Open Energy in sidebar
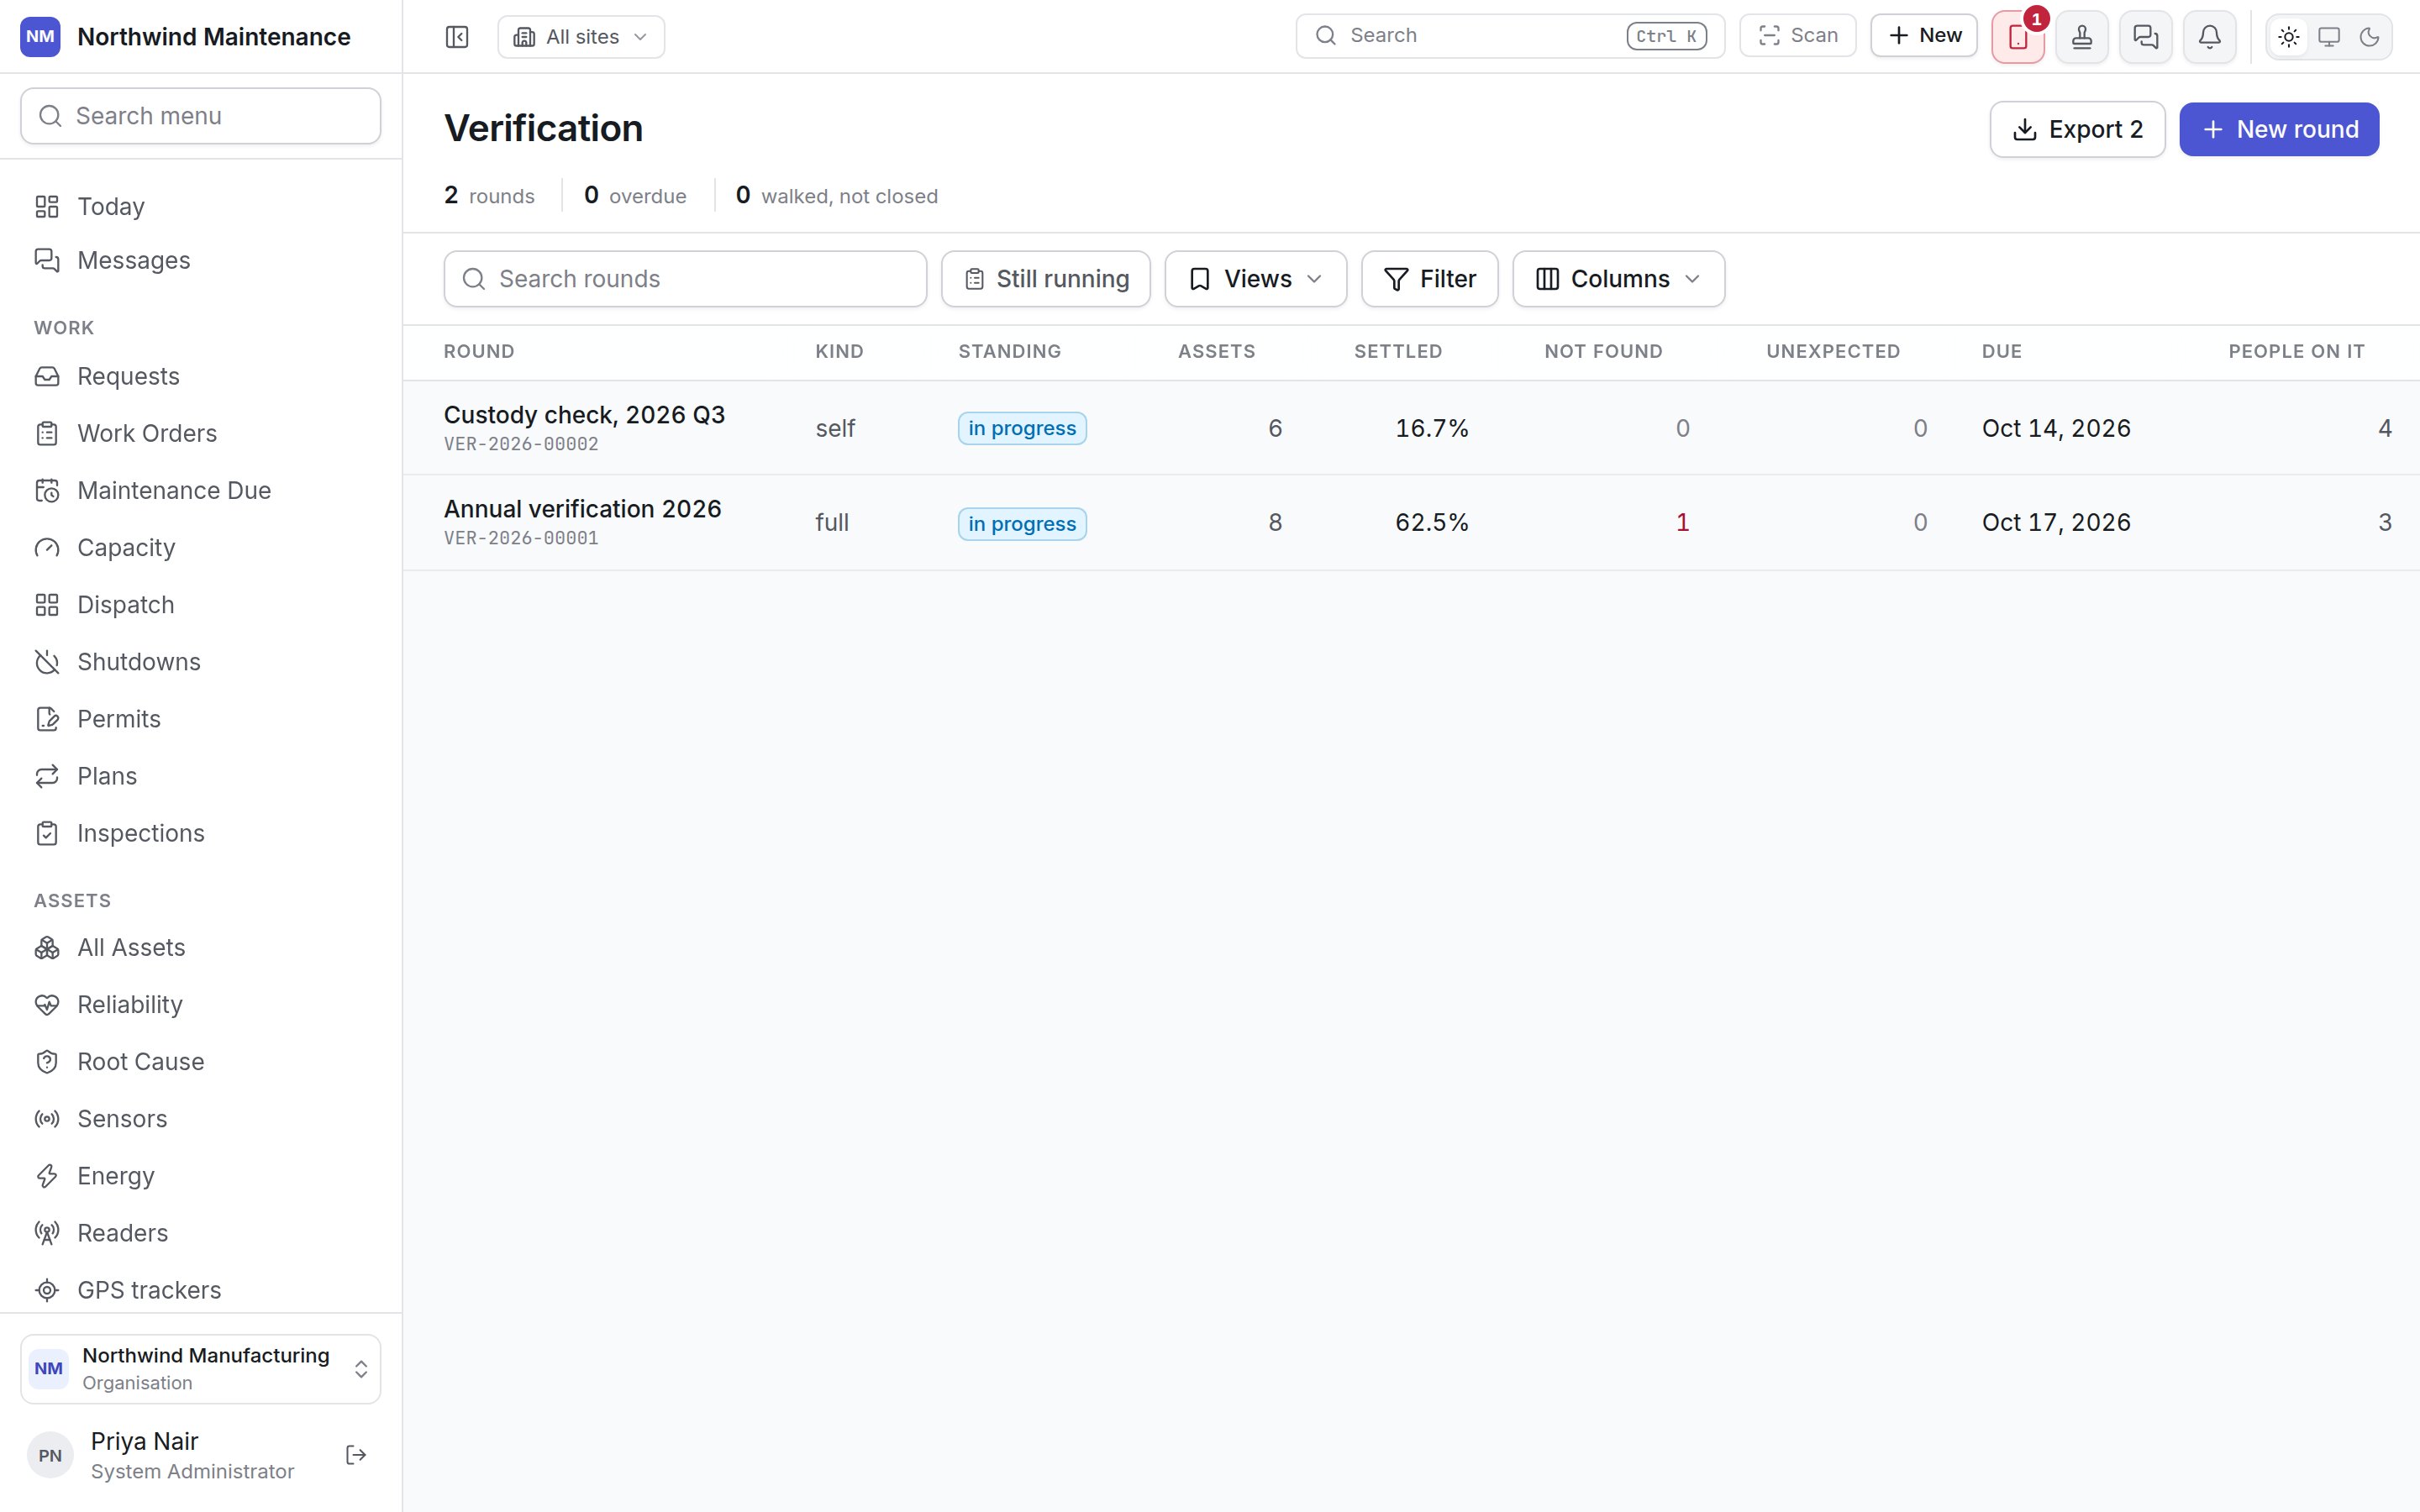Screen dimensions: 2420x1512 coord(201,1176)
